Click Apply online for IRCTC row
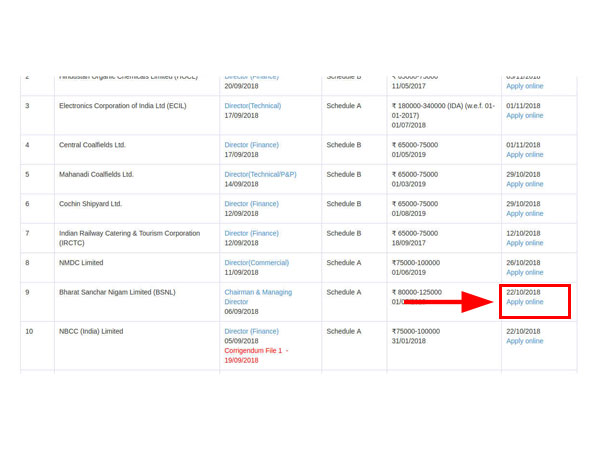 [525, 243]
